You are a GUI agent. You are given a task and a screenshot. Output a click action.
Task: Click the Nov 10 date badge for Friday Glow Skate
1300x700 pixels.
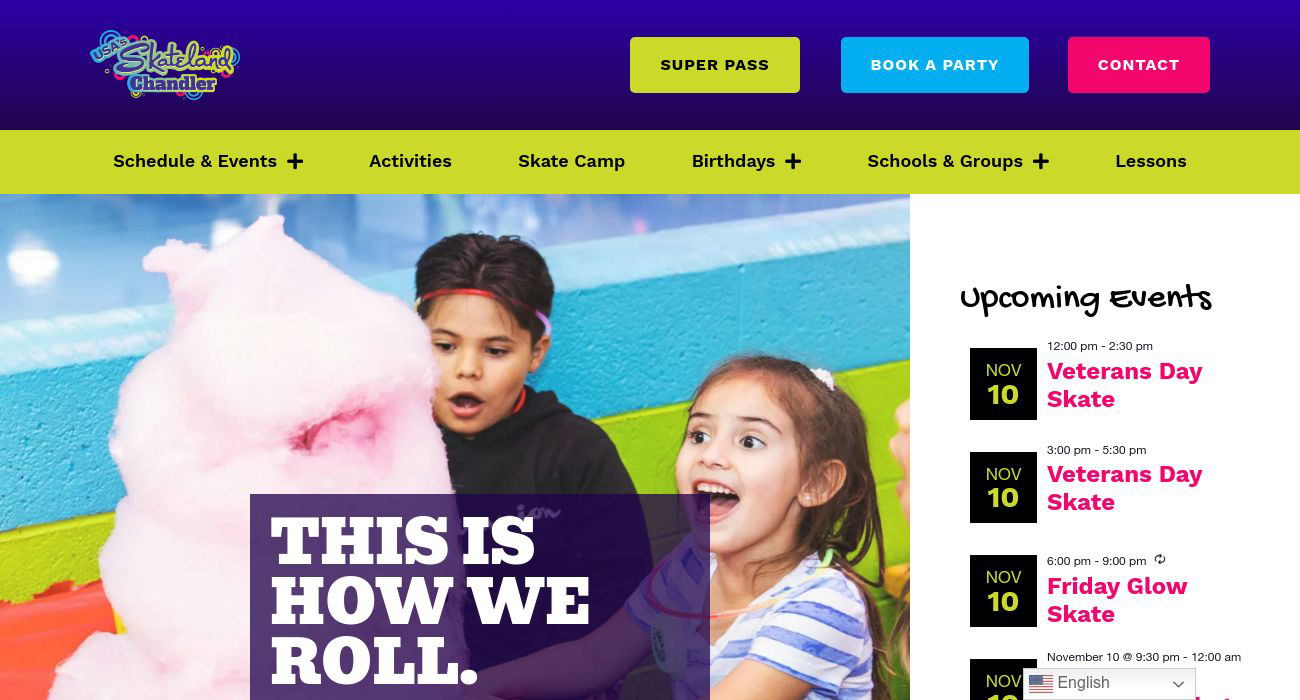click(x=1003, y=591)
